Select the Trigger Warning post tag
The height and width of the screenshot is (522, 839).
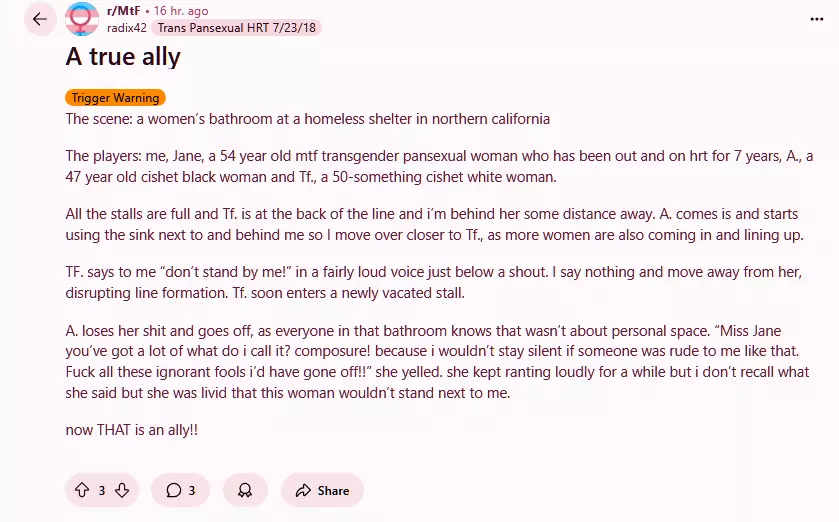(x=115, y=98)
